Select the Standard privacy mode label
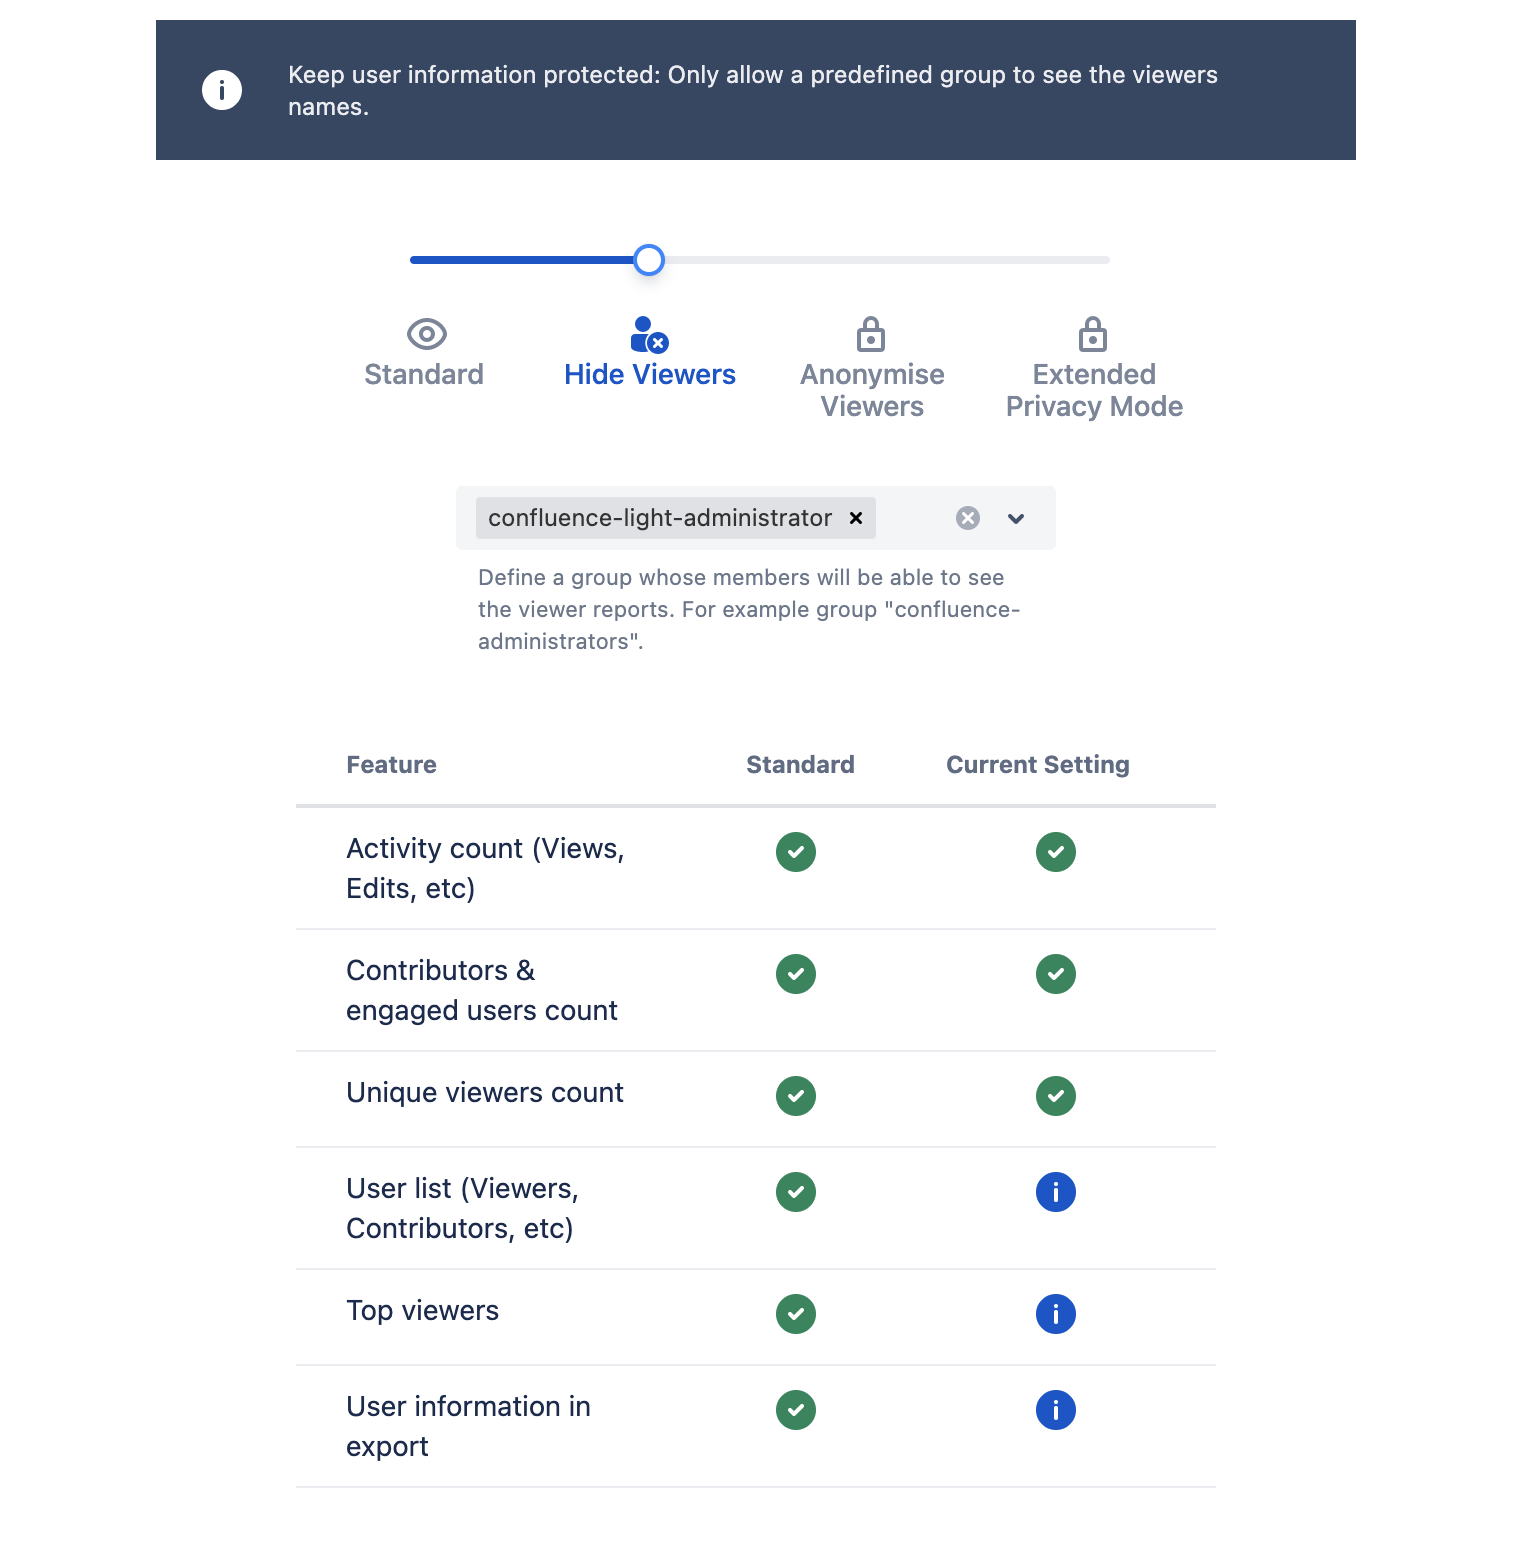This screenshot has height=1556, width=1514. 424,375
